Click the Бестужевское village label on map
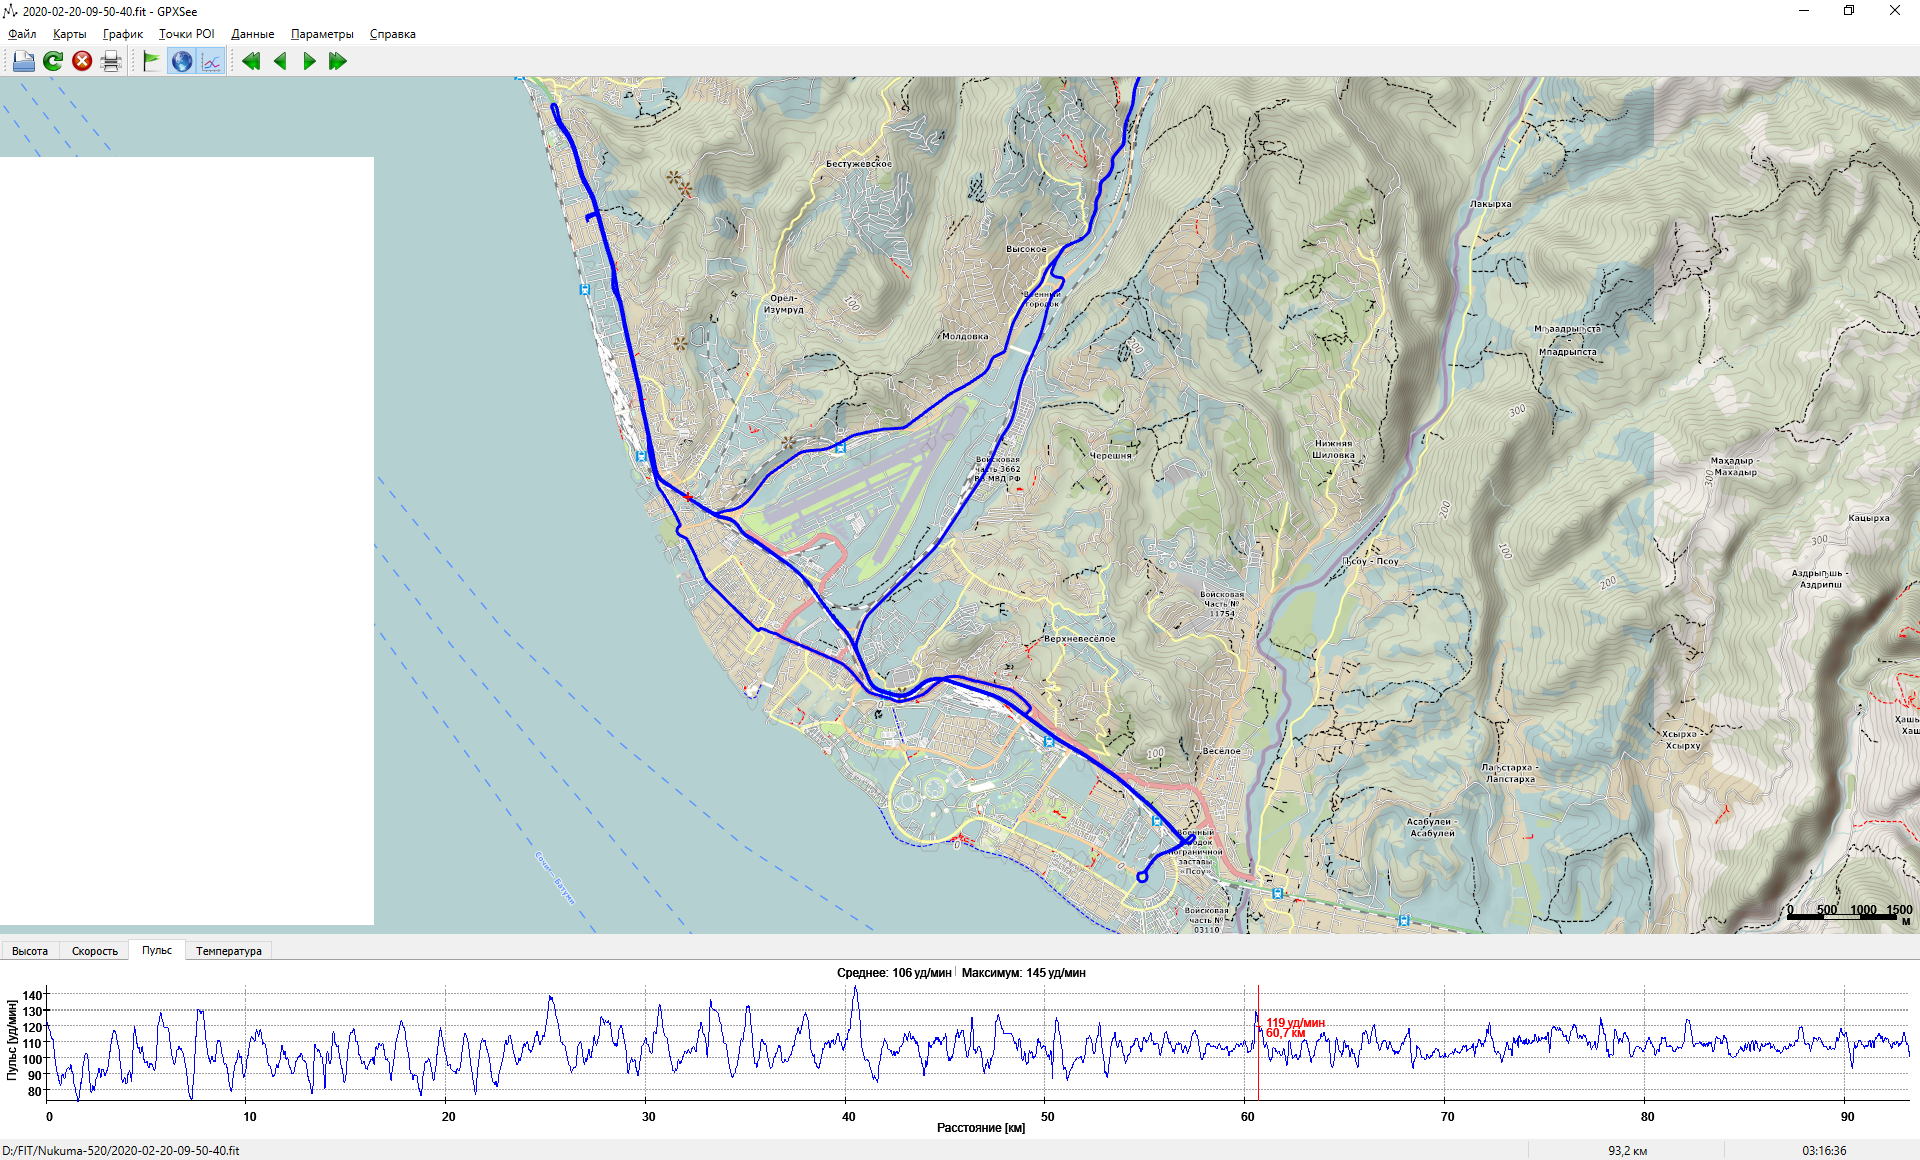Viewport: 1920px width, 1160px height. pyautogui.click(x=859, y=164)
